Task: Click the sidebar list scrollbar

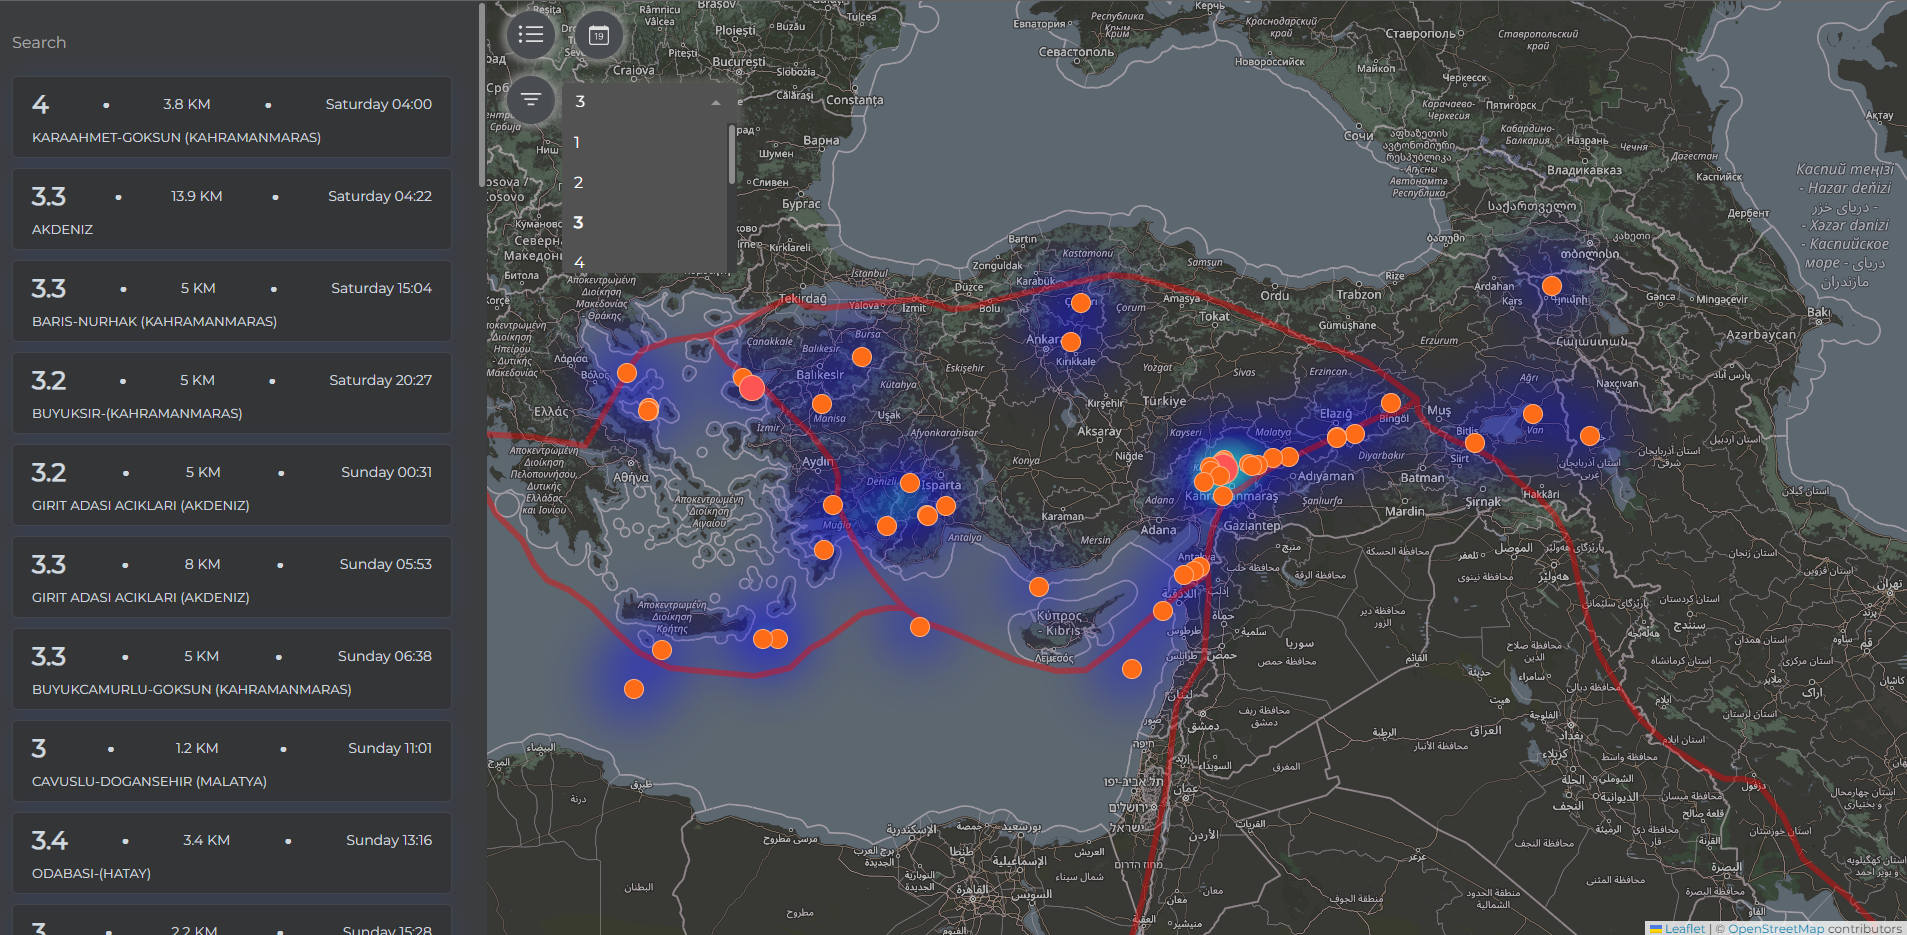Action: tap(482, 95)
